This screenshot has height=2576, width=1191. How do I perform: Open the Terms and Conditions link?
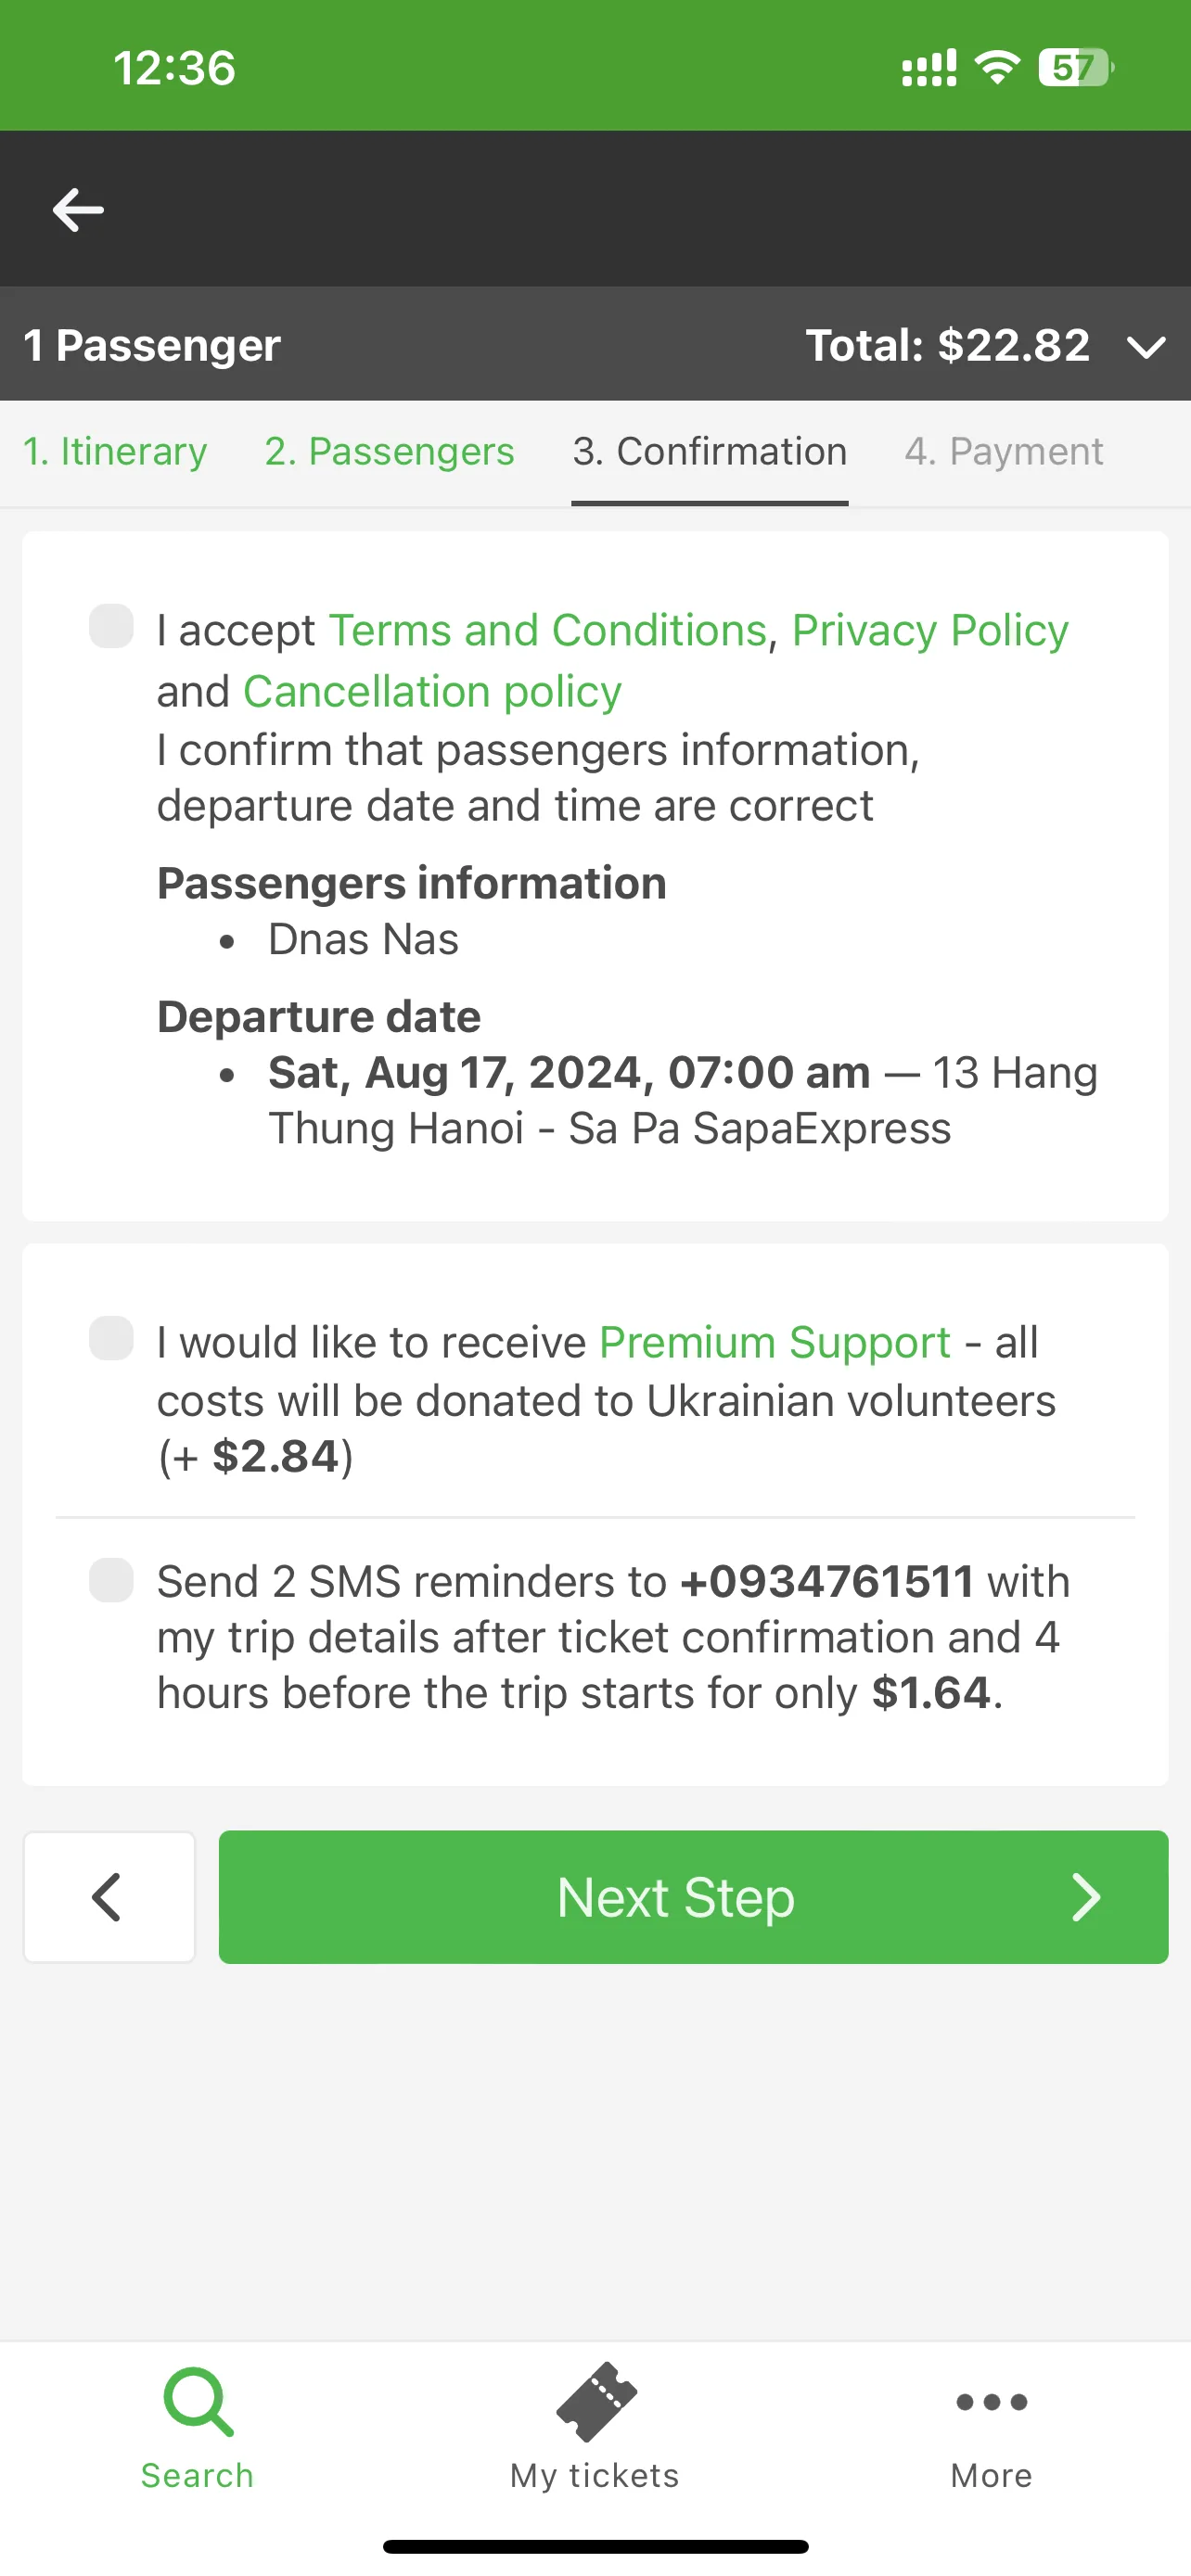click(x=548, y=630)
